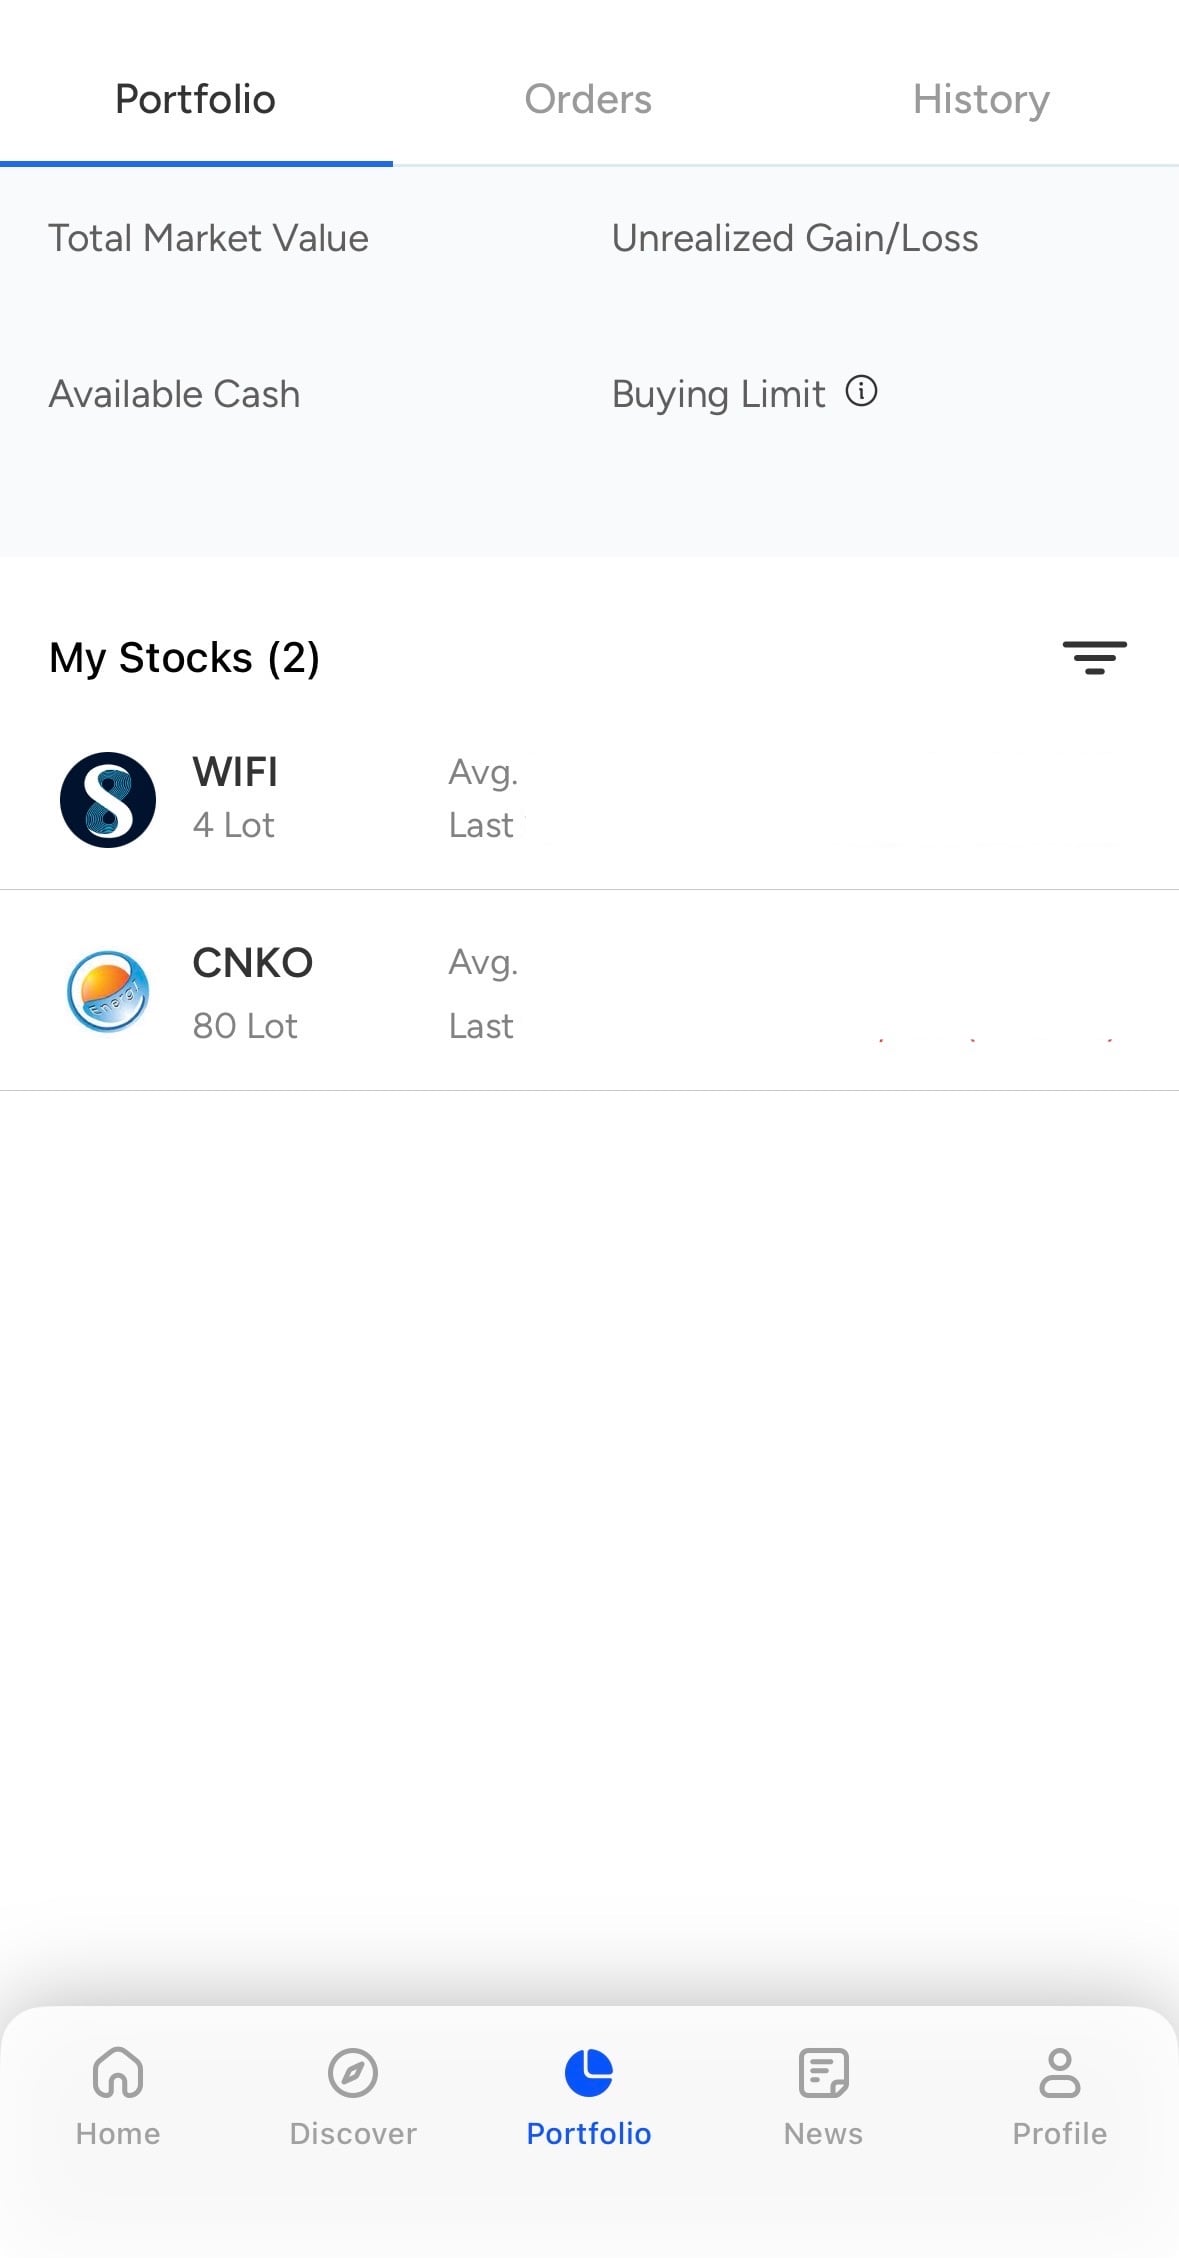Select the Portfolio pie chart icon
Image resolution: width=1179 pixels, height=2258 pixels.
pyautogui.click(x=588, y=2073)
